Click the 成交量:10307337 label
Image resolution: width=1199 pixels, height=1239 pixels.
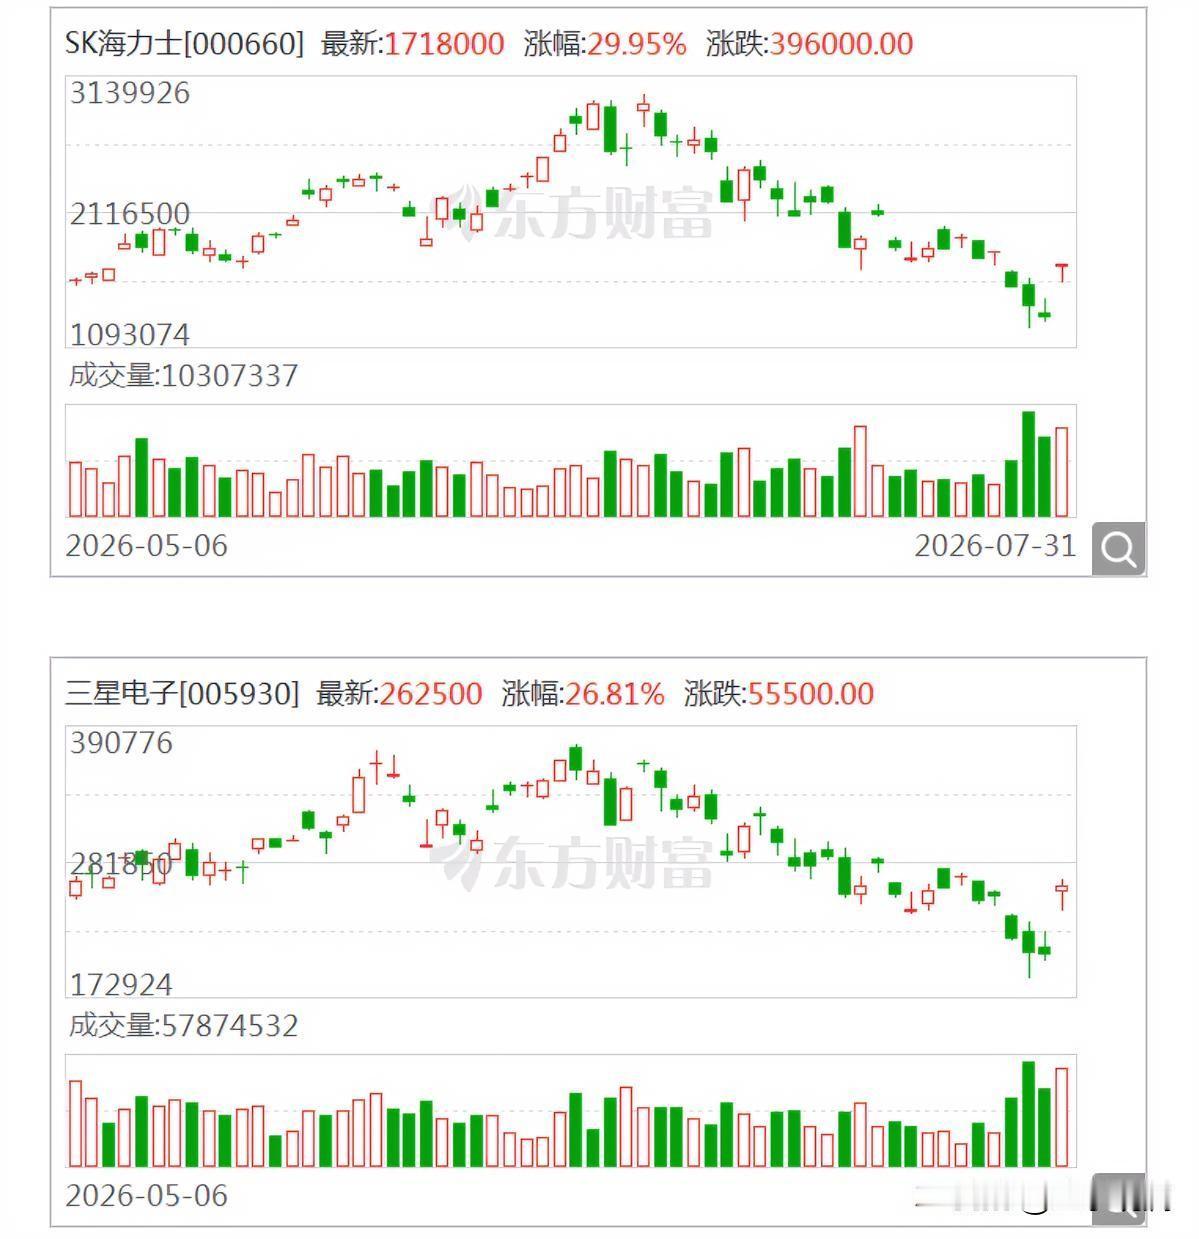point(183,376)
